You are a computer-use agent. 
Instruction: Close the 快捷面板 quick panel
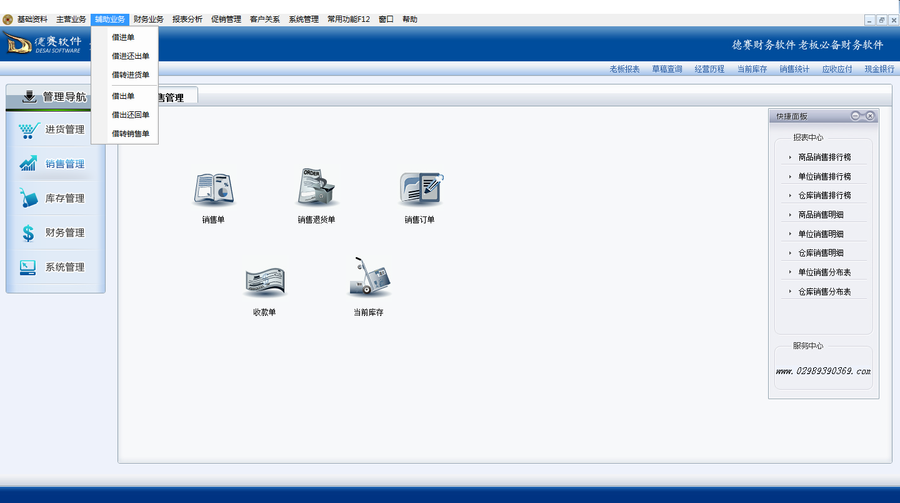[870, 116]
